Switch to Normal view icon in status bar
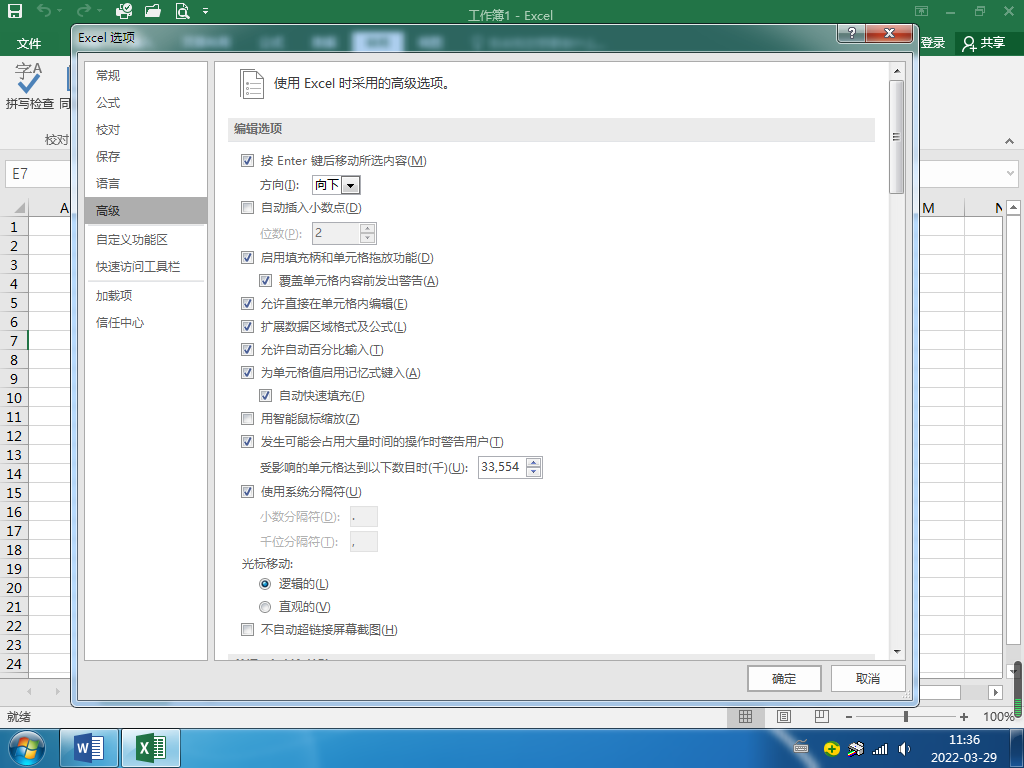Screen dimensions: 1024x768 [x=745, y=716]
